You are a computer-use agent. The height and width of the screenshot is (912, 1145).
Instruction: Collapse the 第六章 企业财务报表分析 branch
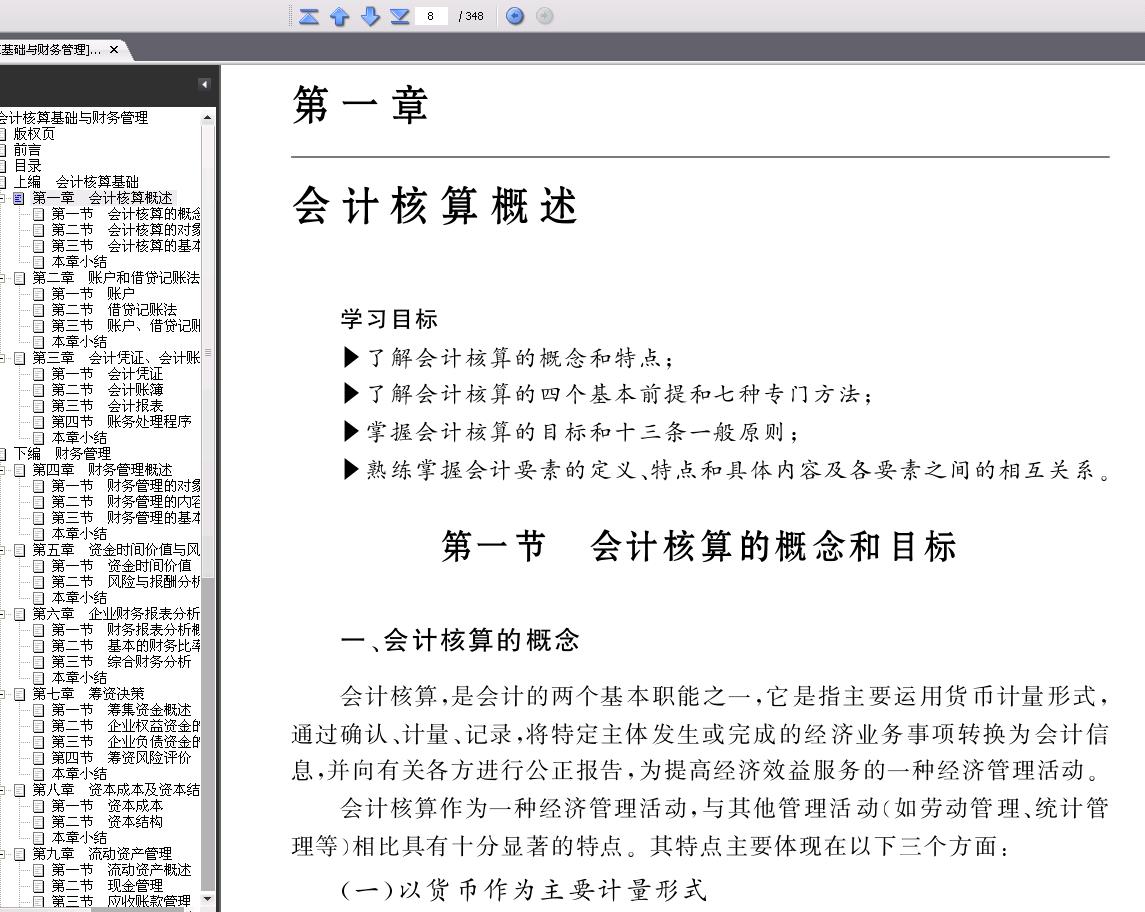coord(2,614)
